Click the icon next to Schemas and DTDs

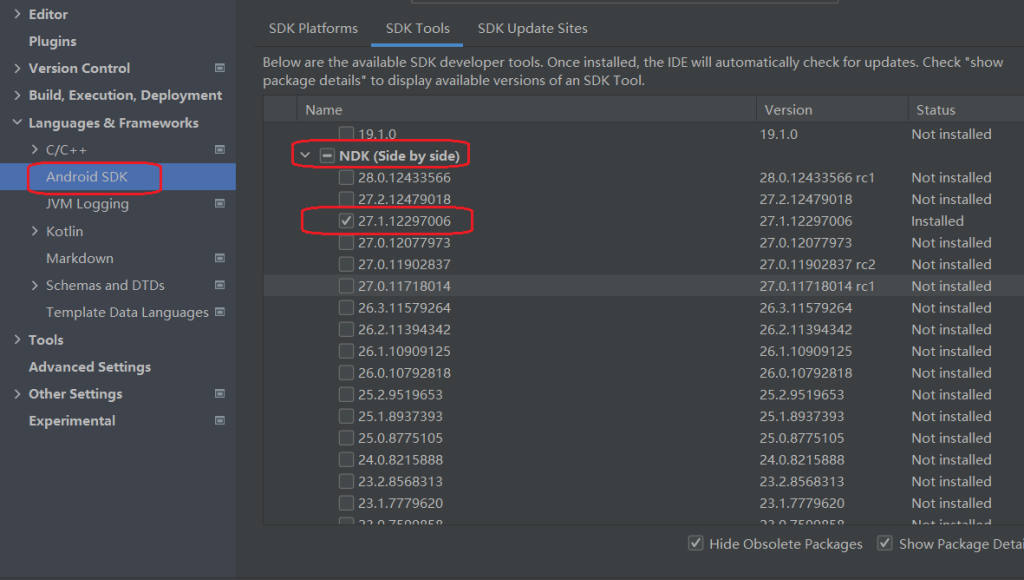coord(220,285)
